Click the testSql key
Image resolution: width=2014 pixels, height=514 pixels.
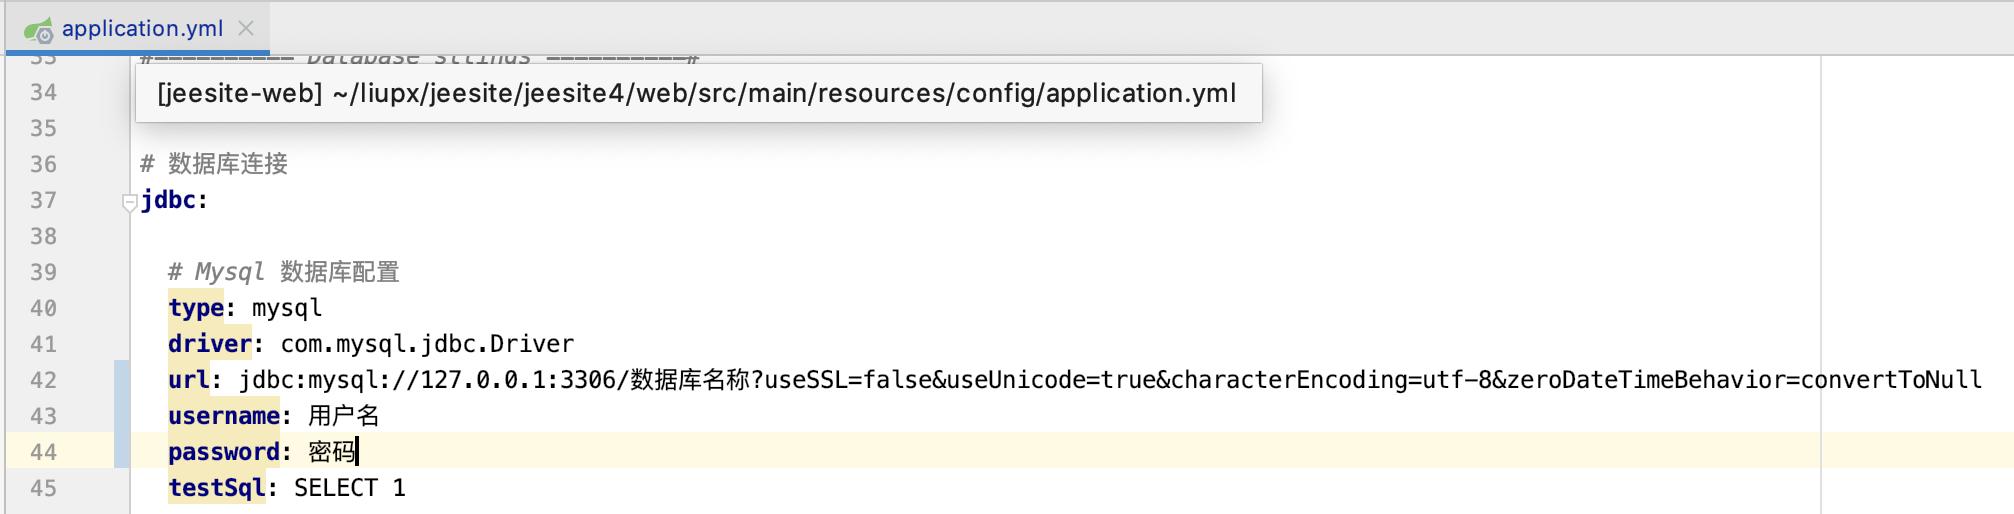(216, 488)
